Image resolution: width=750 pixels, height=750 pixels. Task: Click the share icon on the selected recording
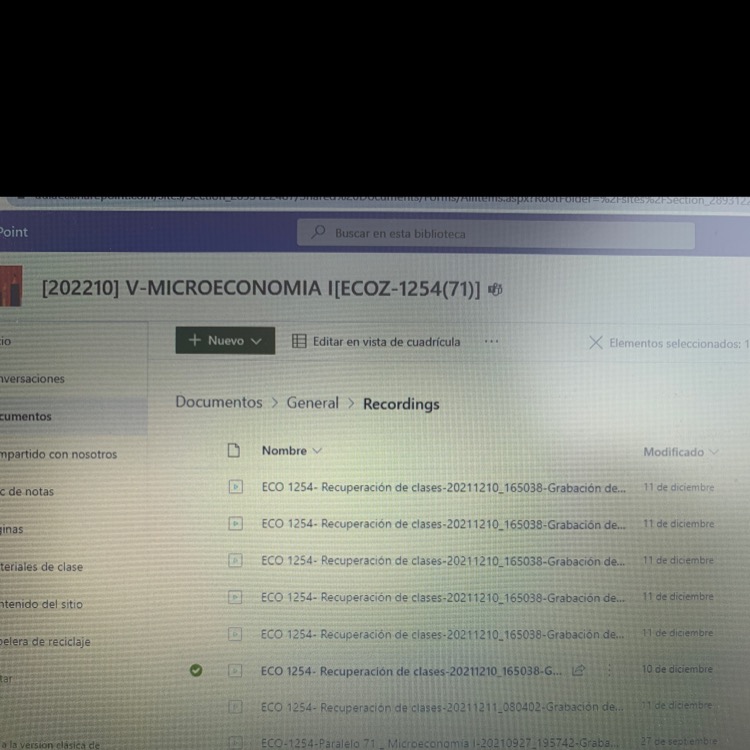pos(578,670)
